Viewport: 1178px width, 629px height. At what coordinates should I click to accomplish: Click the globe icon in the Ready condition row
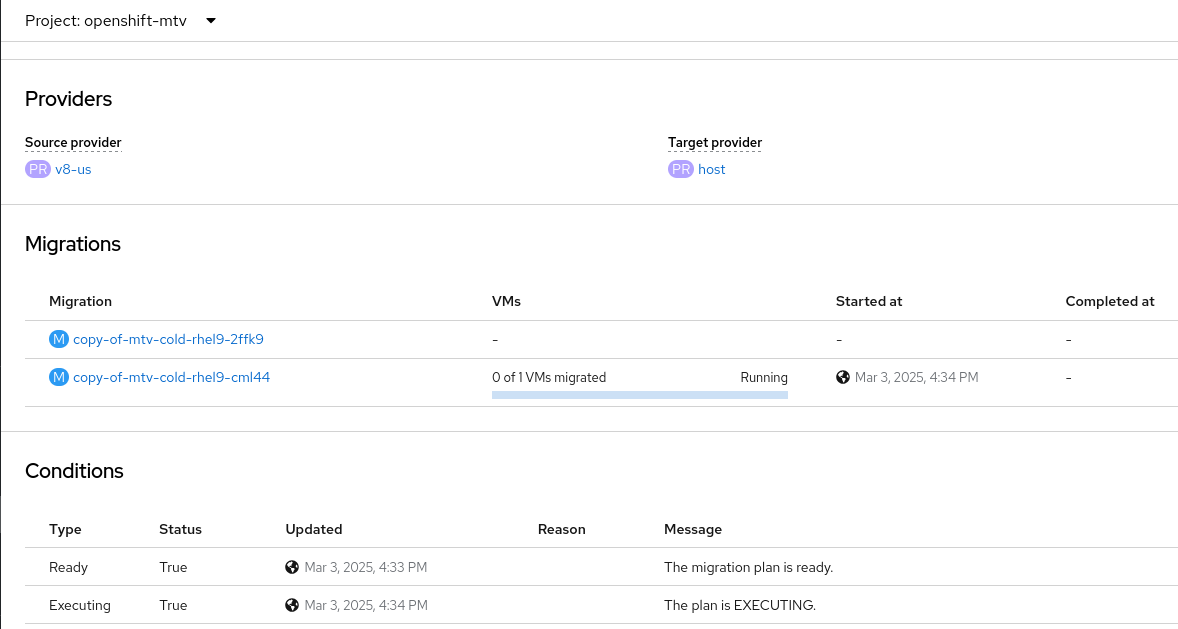pos(292,567)
